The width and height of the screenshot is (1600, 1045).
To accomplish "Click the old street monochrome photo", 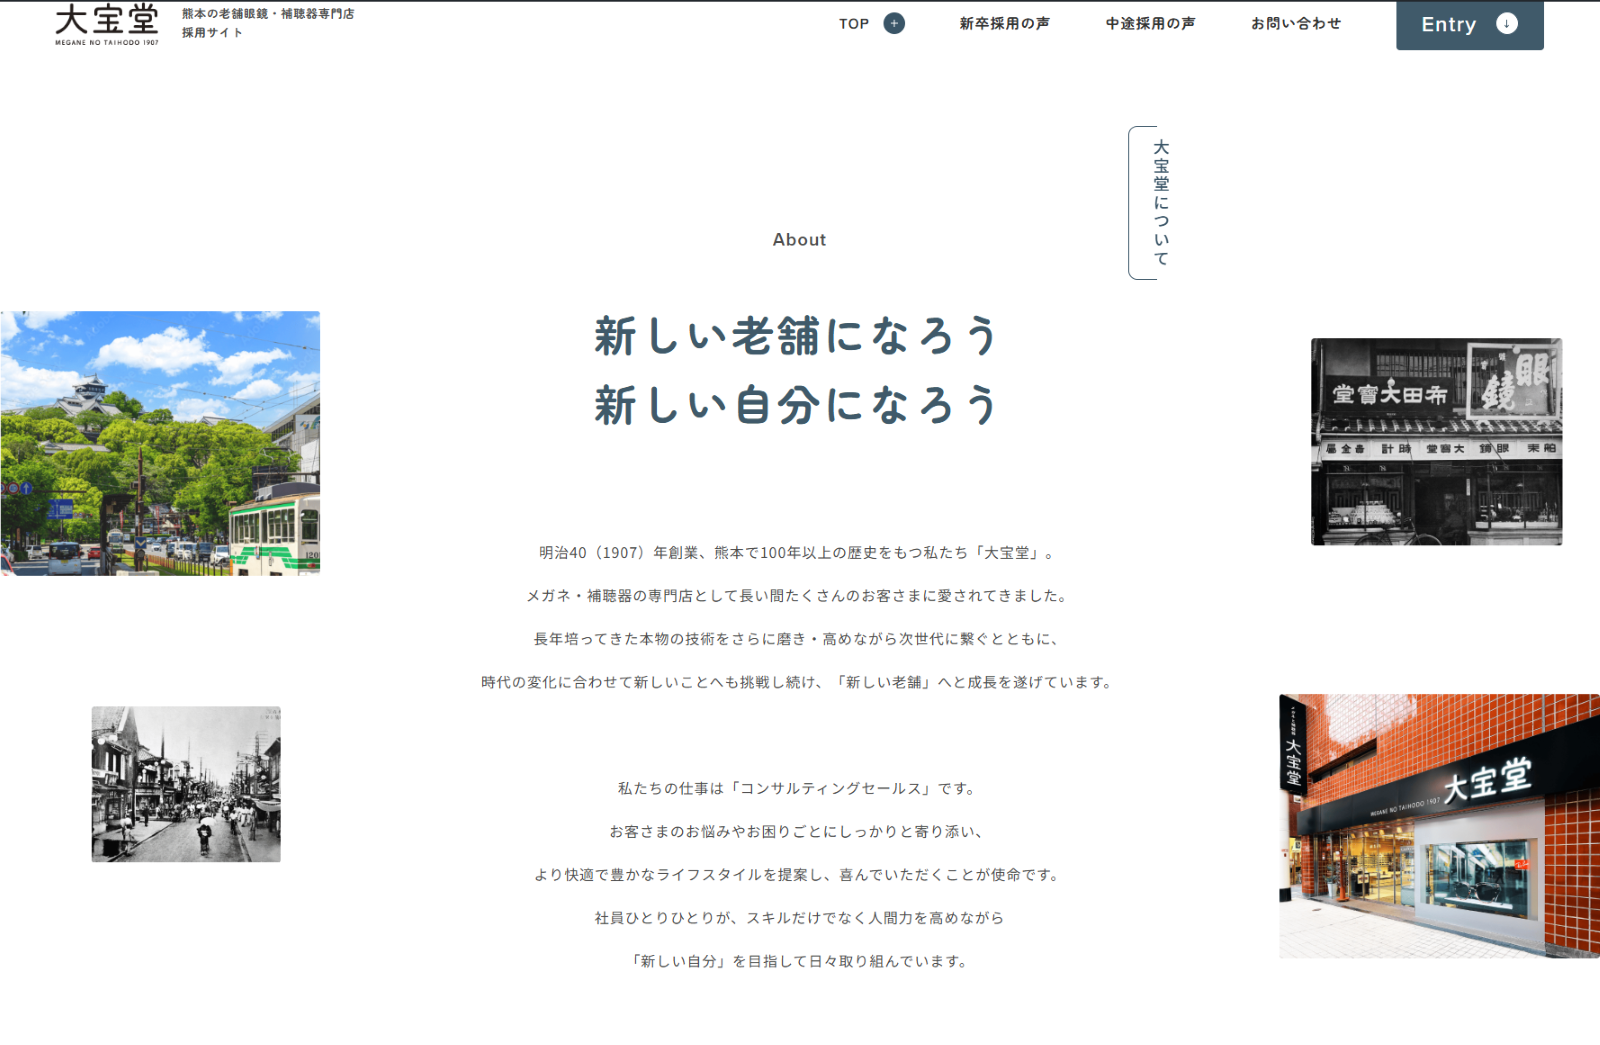I will [x=186, y=783].
